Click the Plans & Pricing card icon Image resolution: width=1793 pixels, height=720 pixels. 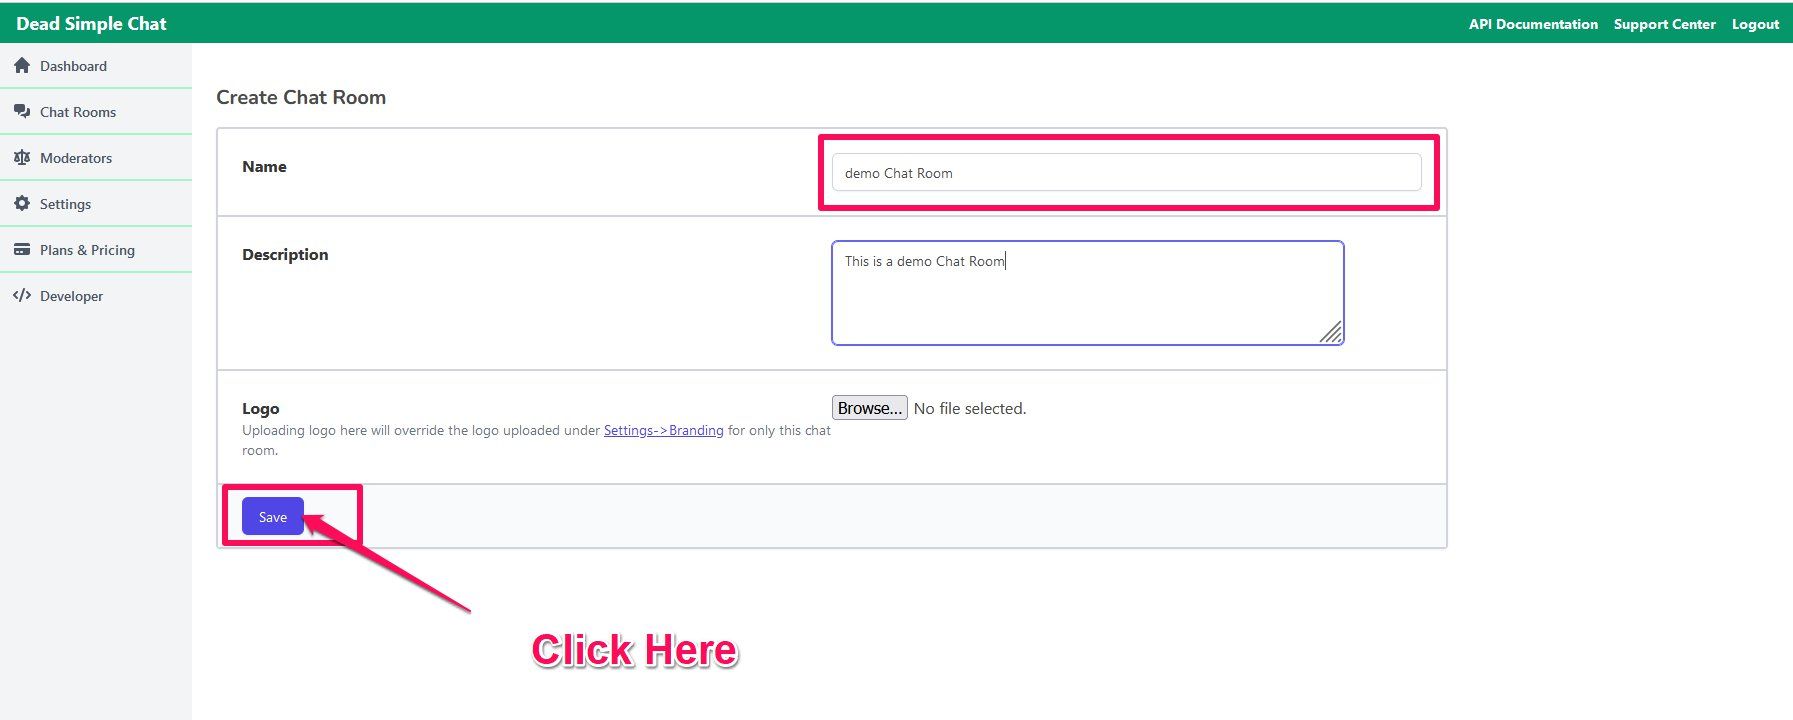click(22, 249)
